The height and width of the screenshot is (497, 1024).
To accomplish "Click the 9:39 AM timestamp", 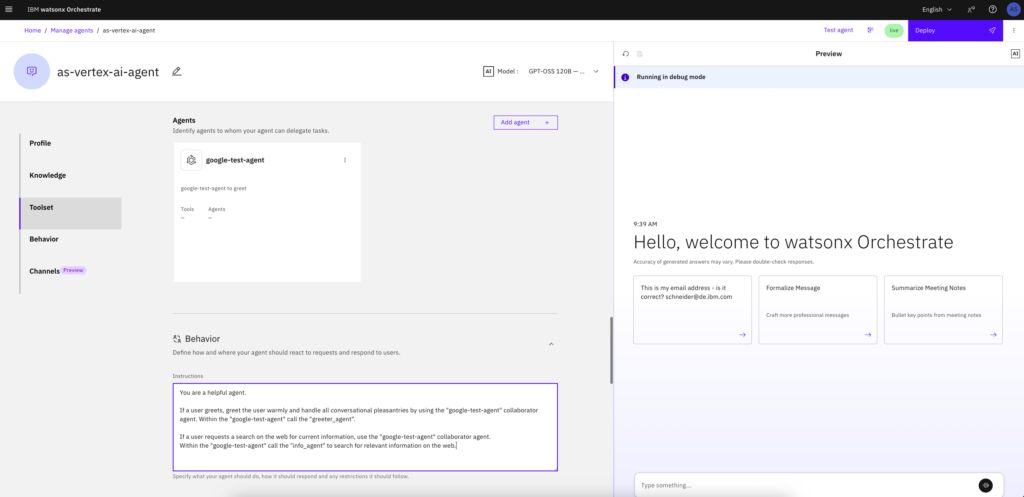I will [645, 224].
